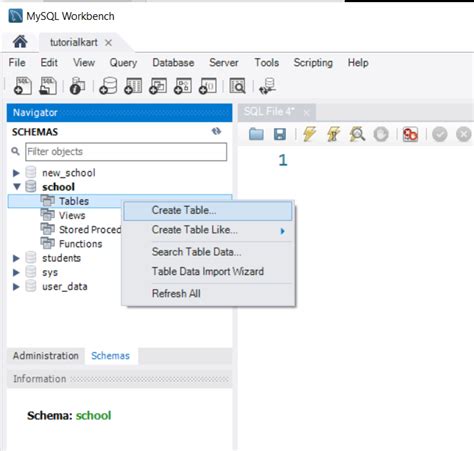Open the Scripting menu
Image resolution: width=474 pixels, height=451 pixels.
click(x=313, y=63)
